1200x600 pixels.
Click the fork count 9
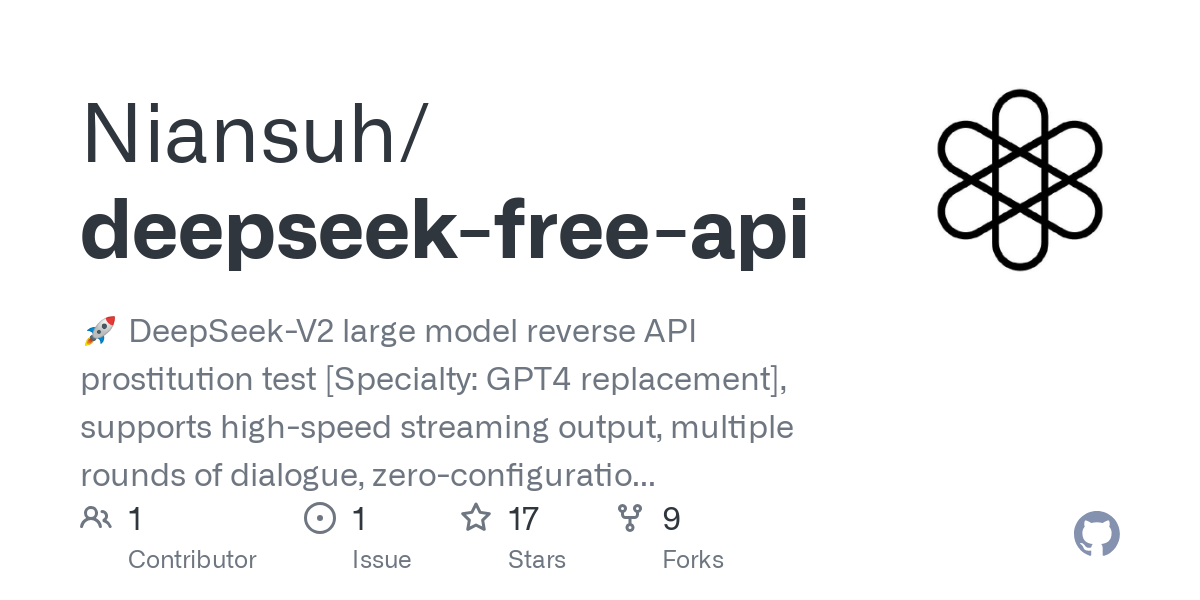pos(671,519)
